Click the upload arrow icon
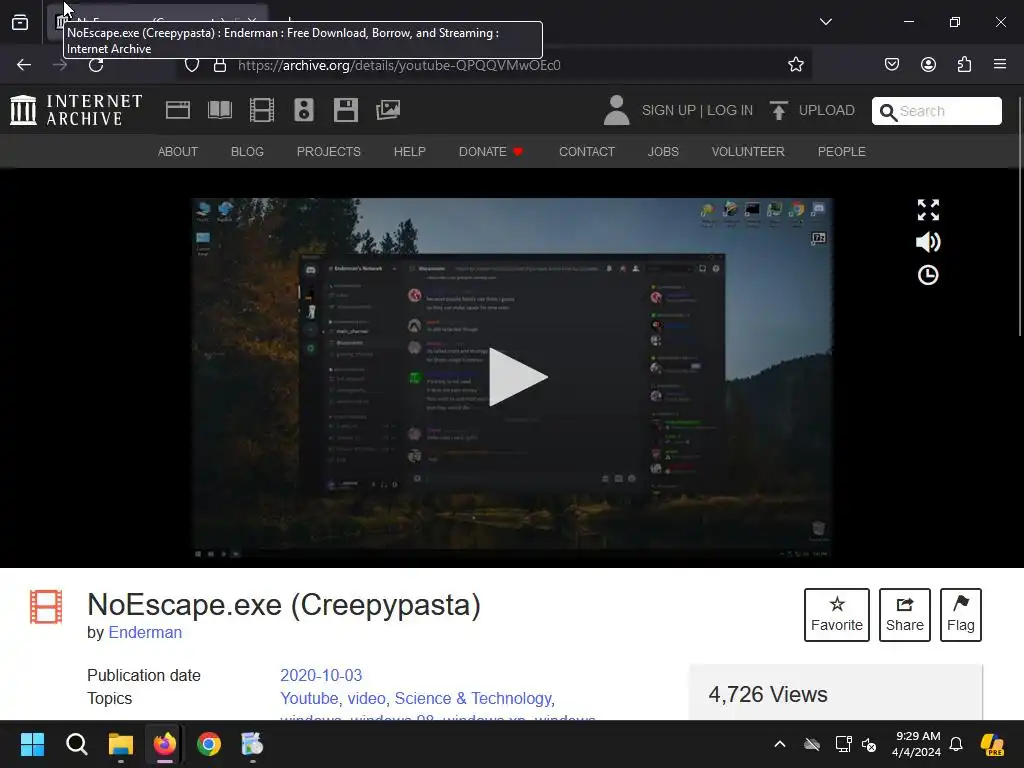Image resolution: width=1024 pixels, height=768 pixels. [778, 110]
